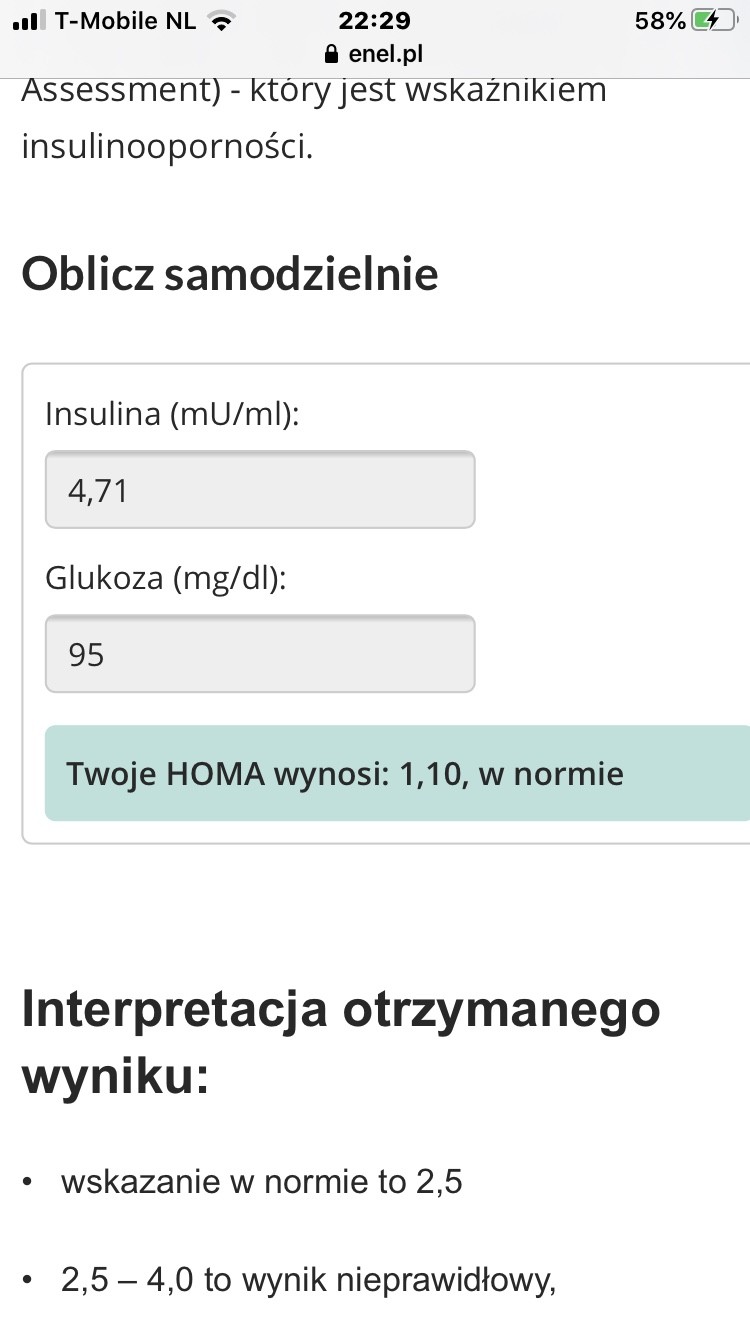Tap the Interpretacja otrzymanego wyniku heading
The image size is (750, 1334).
(x=341, y=1042)
